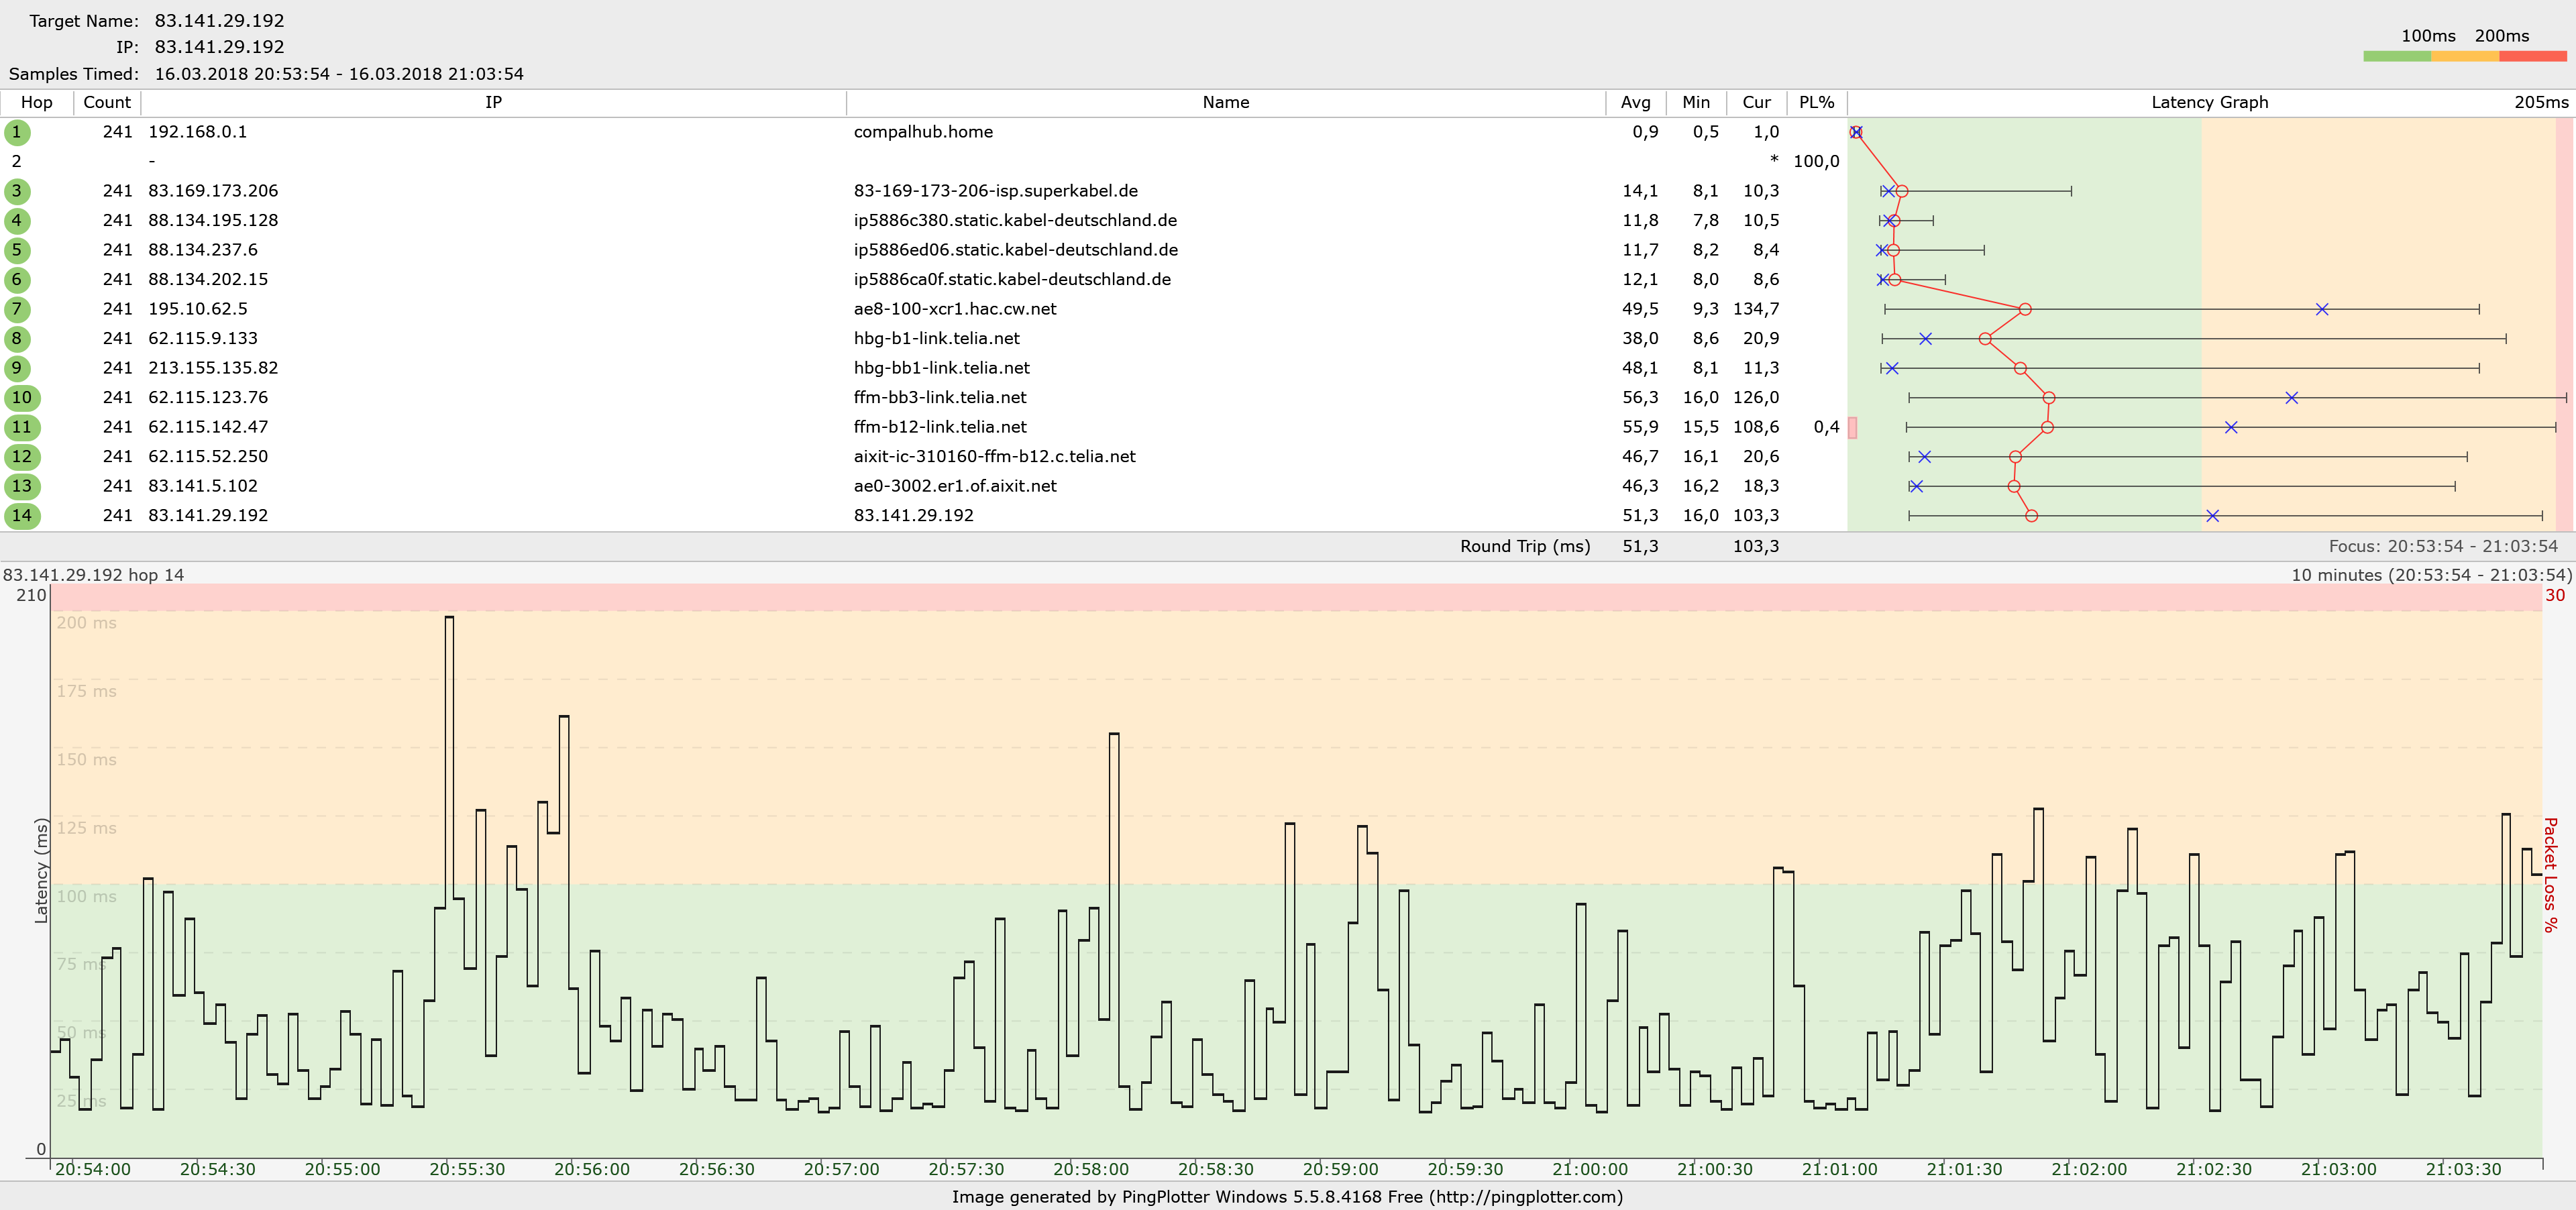Click the orange legend bar segment

[2465, 56]
